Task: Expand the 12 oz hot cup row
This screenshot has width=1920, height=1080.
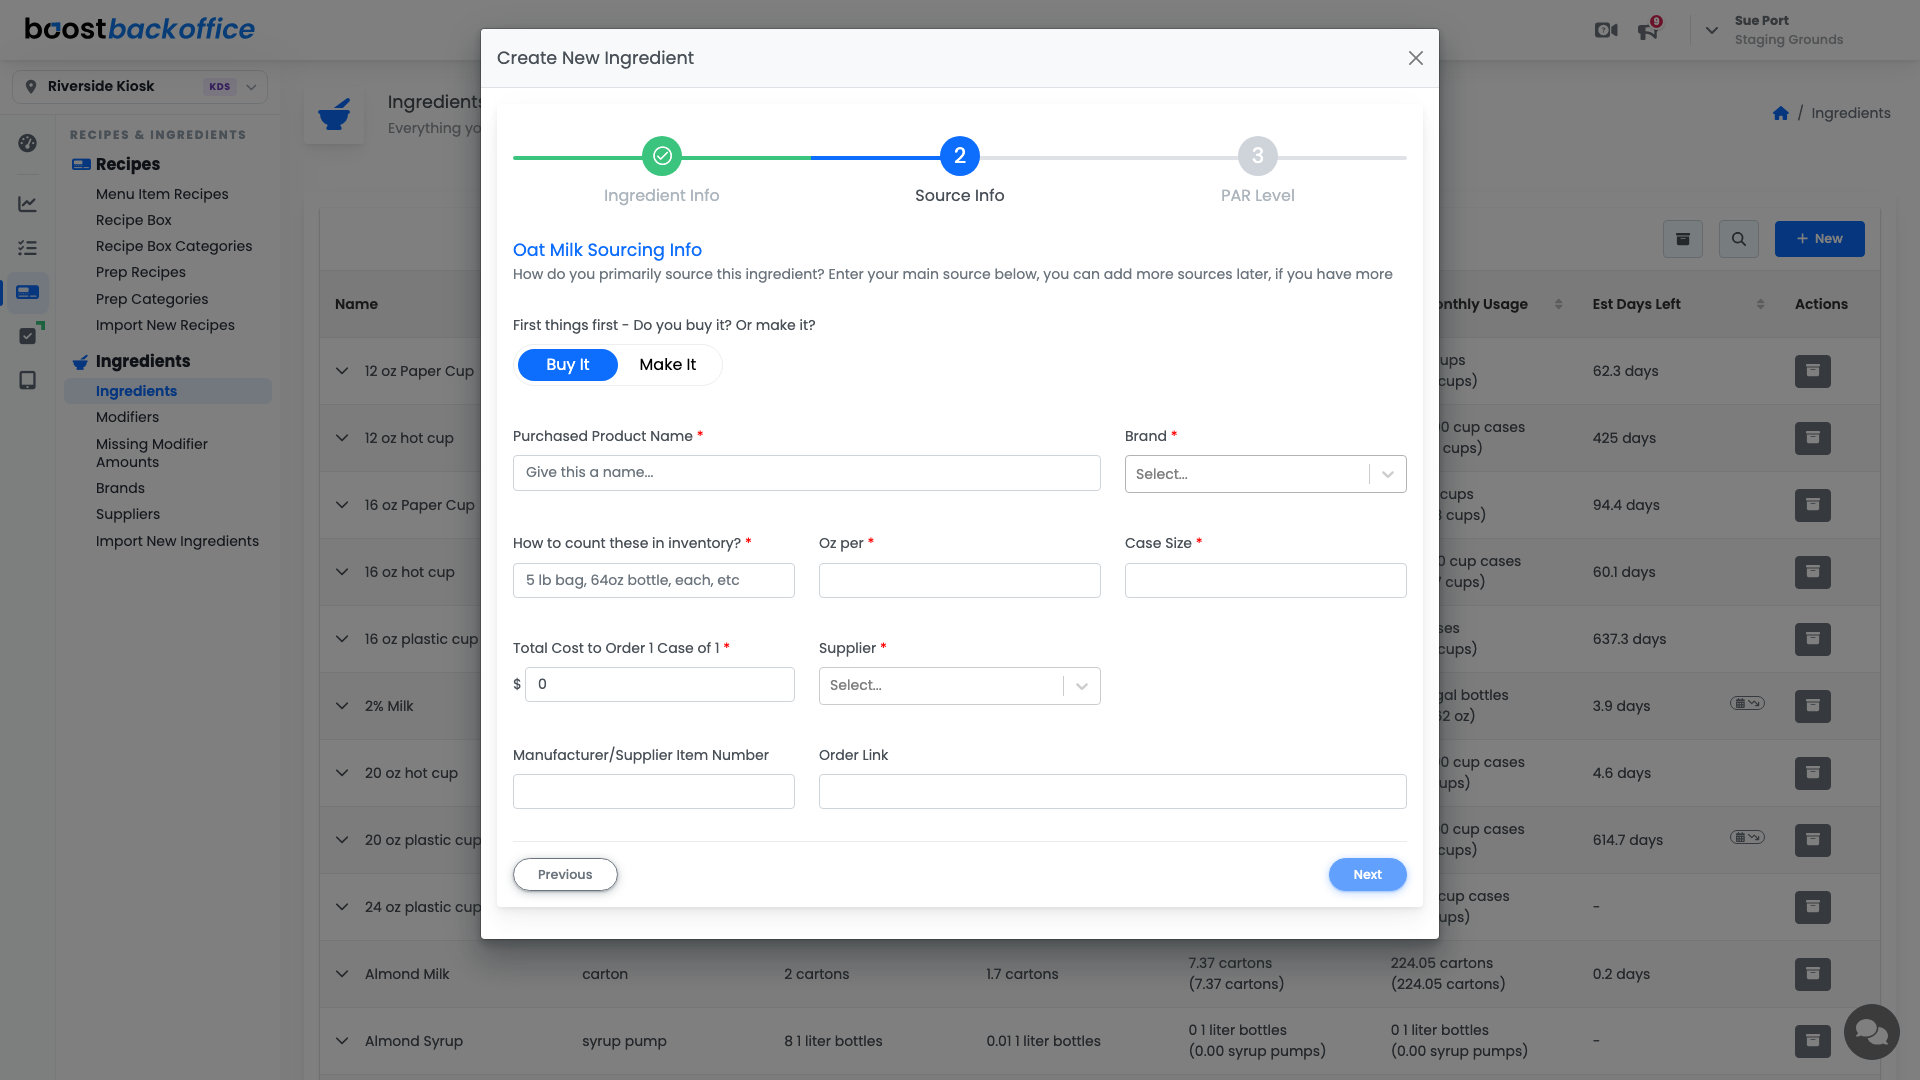Action: click(x=342, y=438)
